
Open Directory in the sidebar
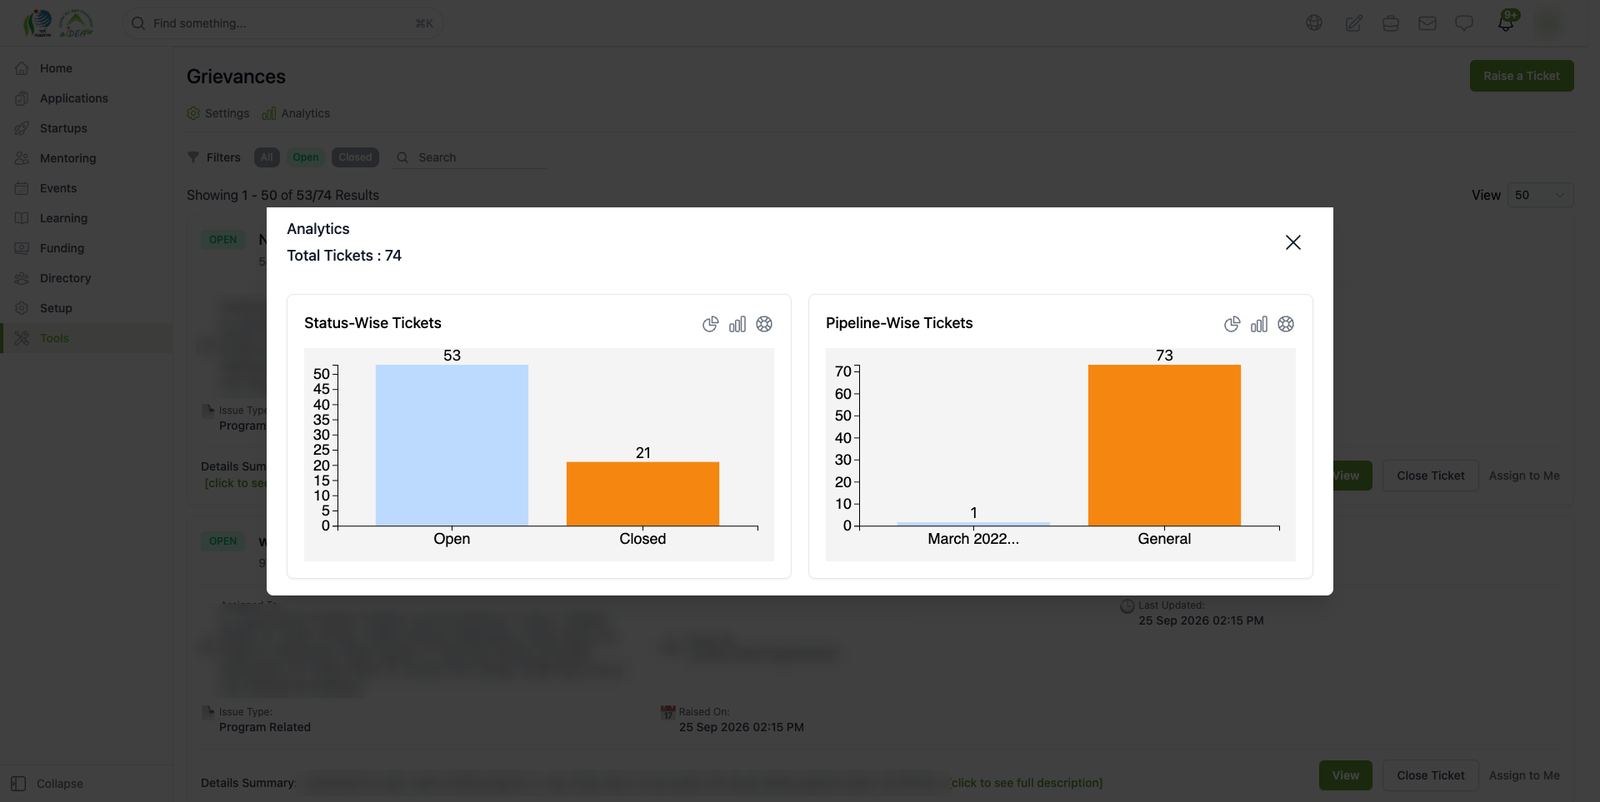86,278
